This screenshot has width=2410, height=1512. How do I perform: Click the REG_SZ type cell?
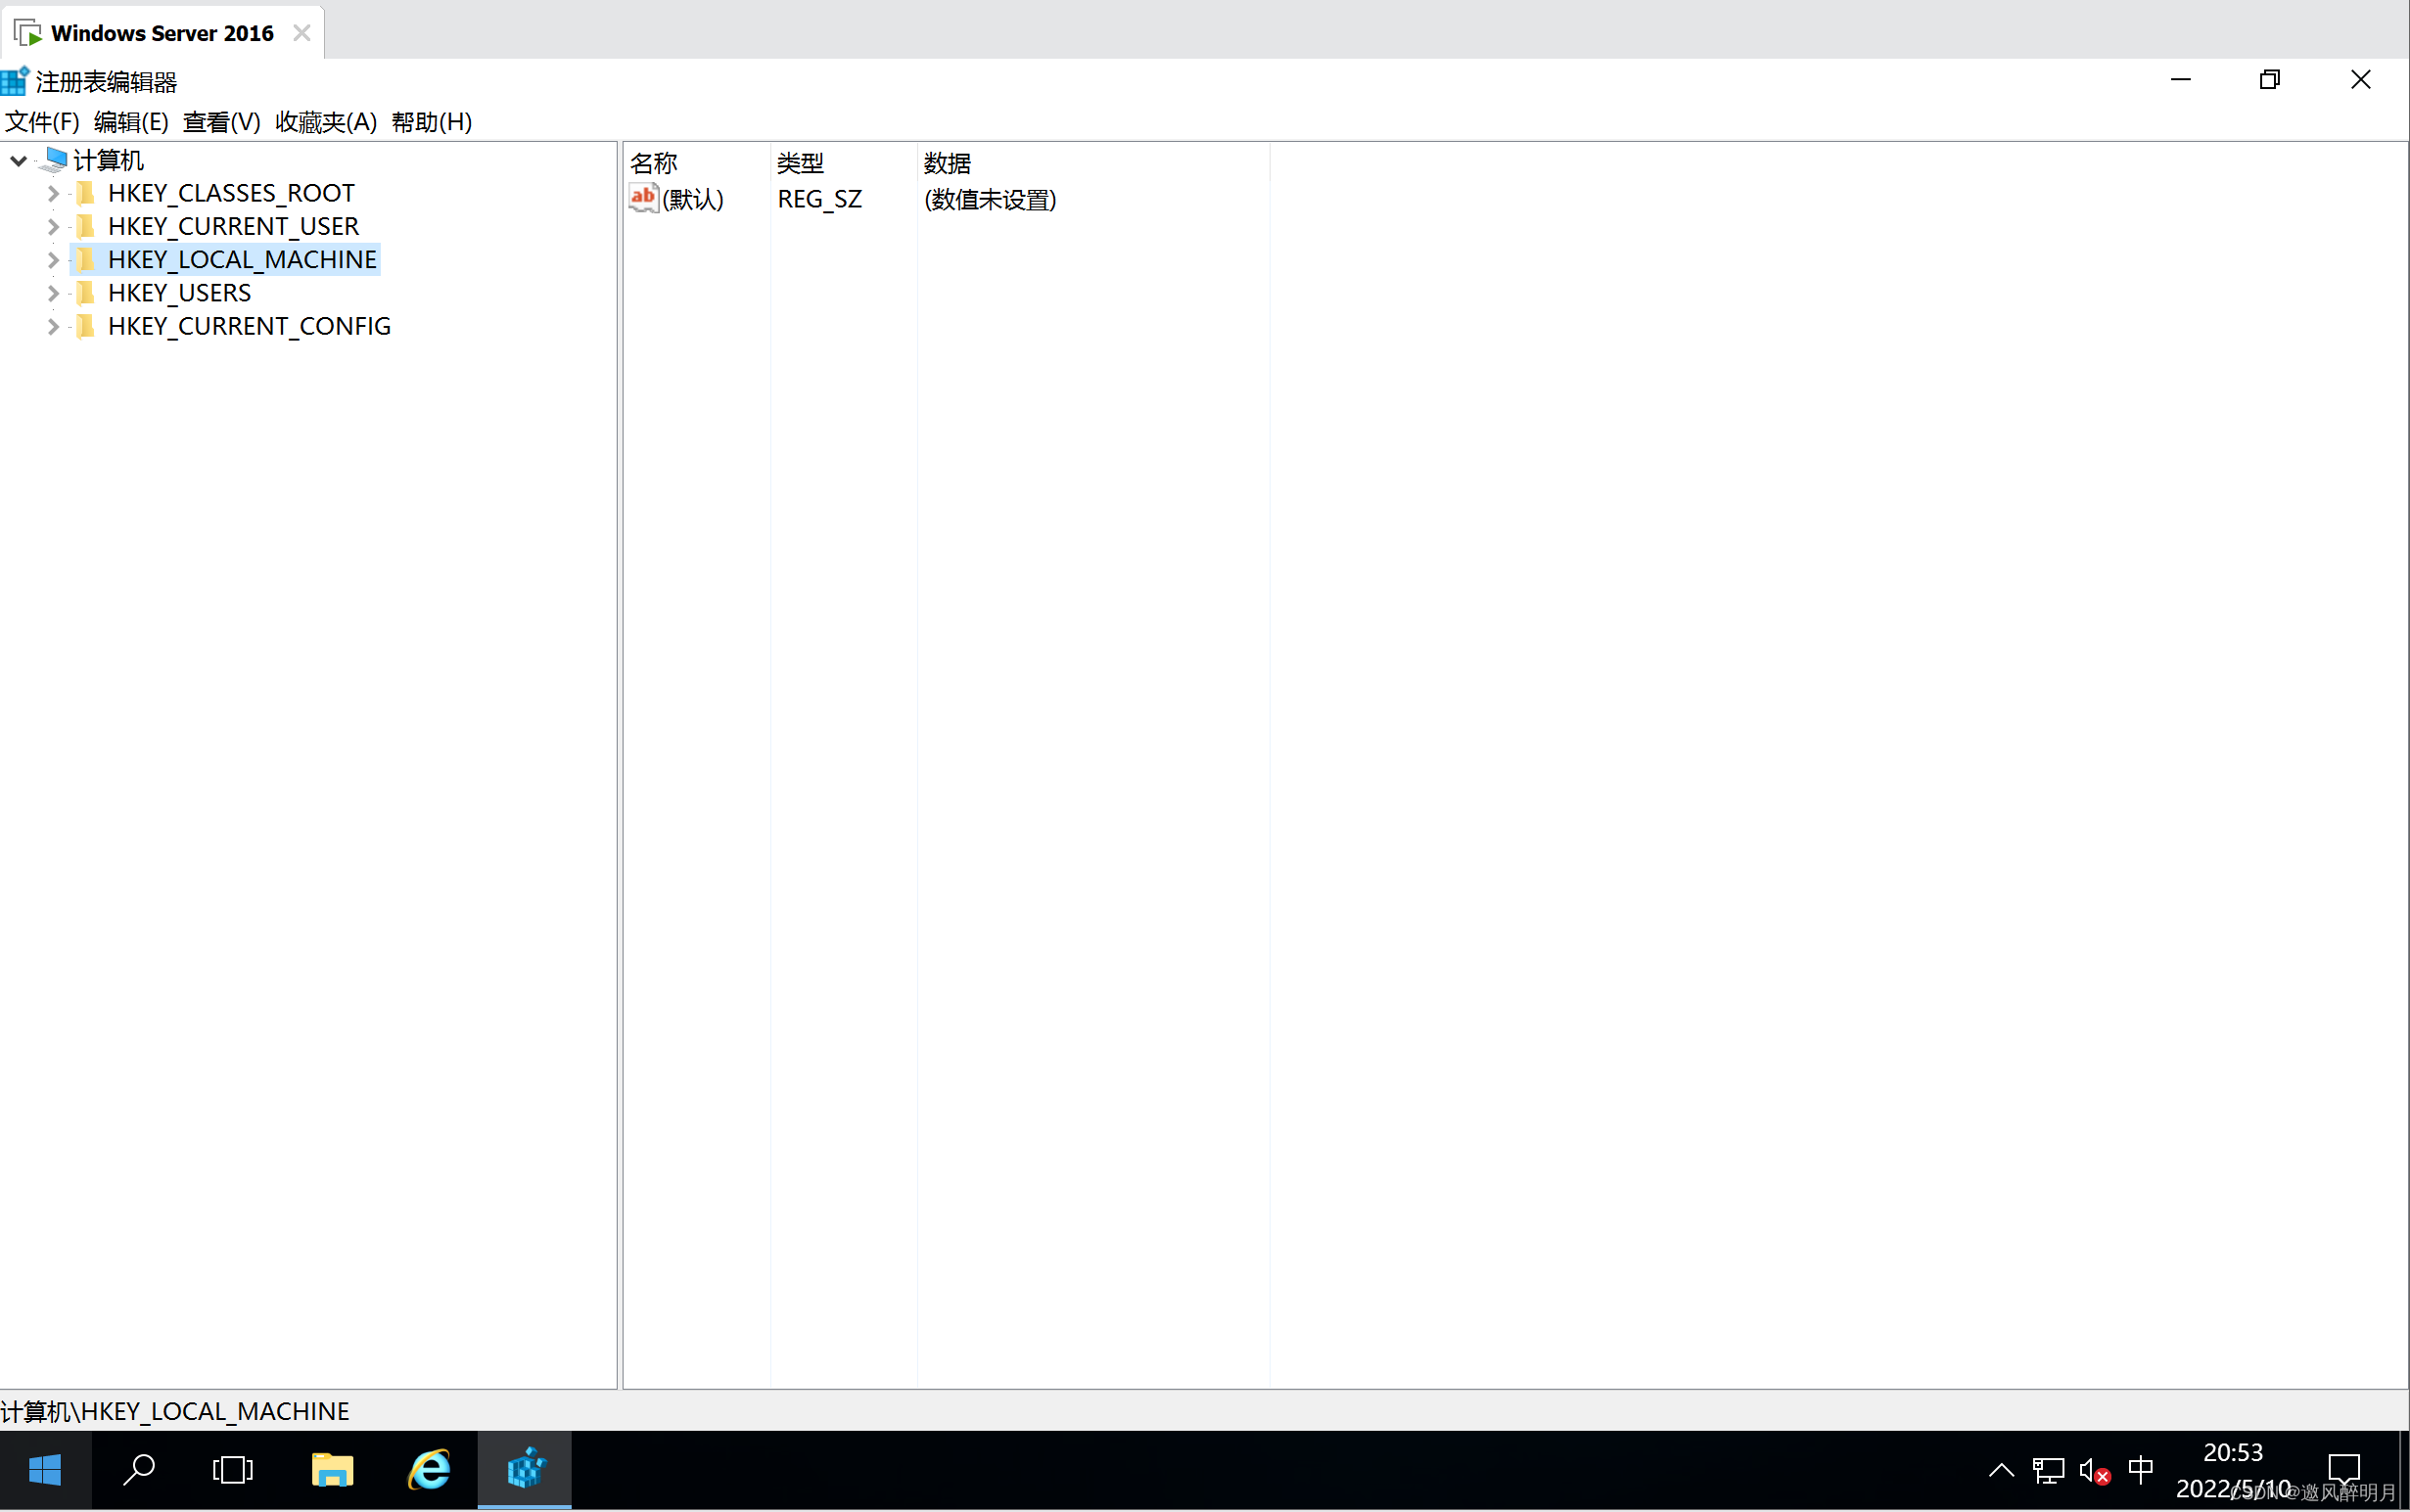tap(819, 199)
